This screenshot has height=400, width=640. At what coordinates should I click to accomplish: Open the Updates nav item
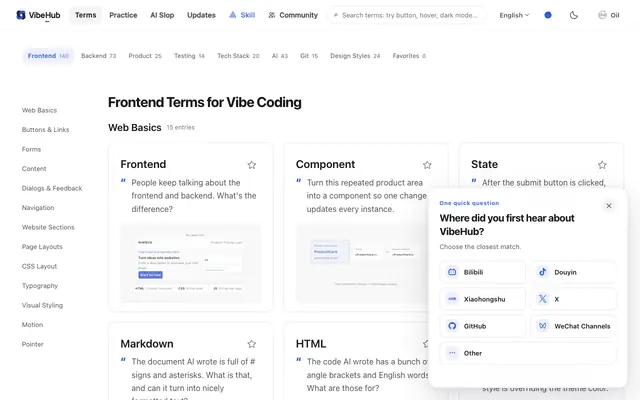click(201, 15)
